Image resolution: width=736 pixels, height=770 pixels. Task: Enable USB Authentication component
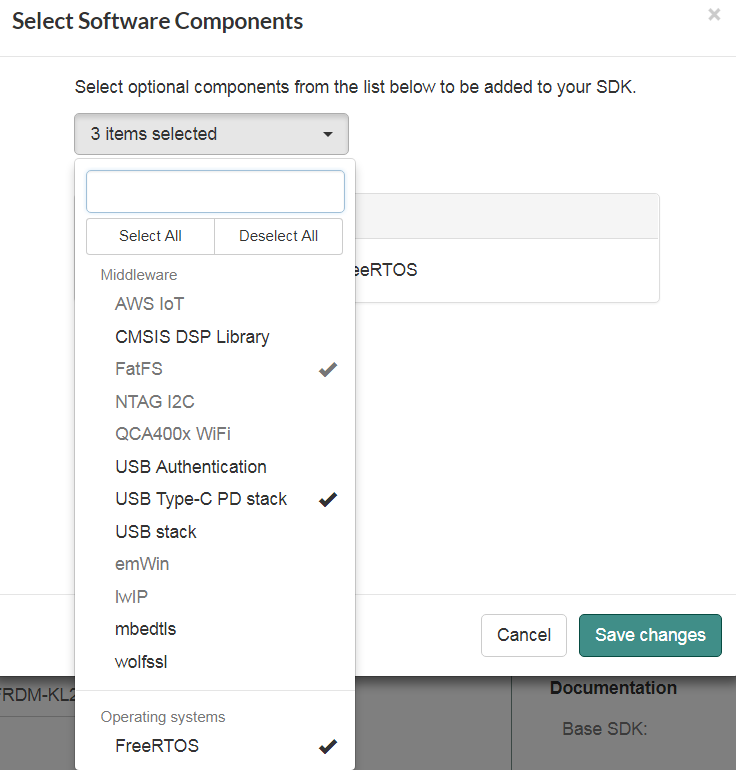(x=191, y=467)
